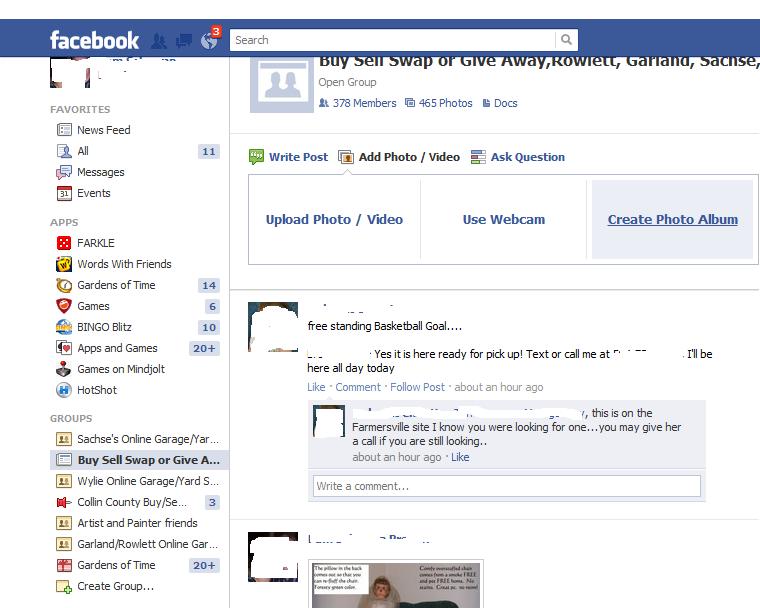
Task: Click Create Photo Album link
Action: tap(673, 219)
